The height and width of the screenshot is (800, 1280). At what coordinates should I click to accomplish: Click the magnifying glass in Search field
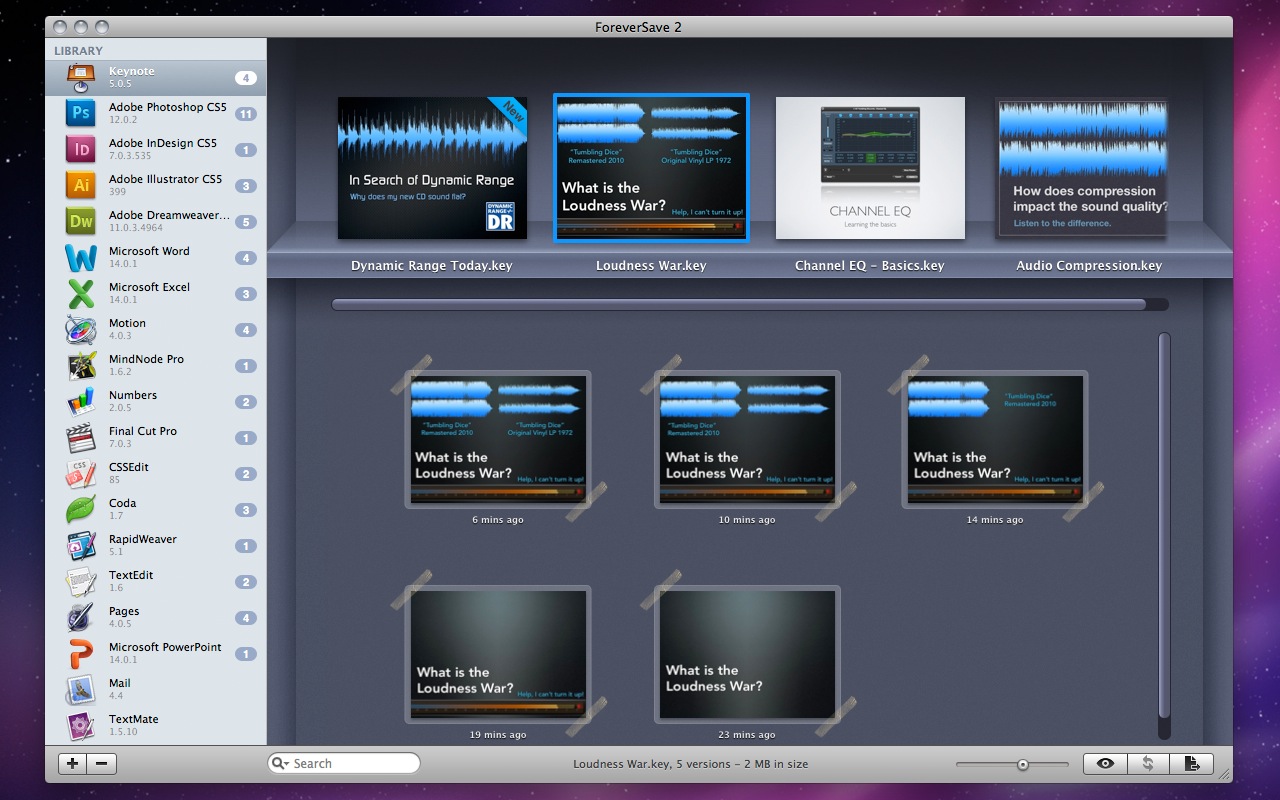tap(281, 763)
